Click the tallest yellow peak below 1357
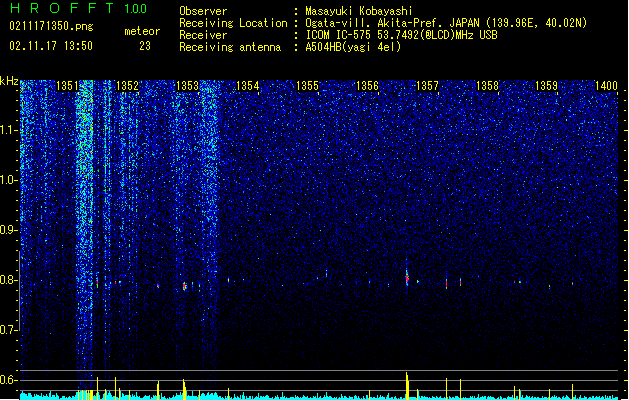 pyautogui.click(x=407, y=386)
